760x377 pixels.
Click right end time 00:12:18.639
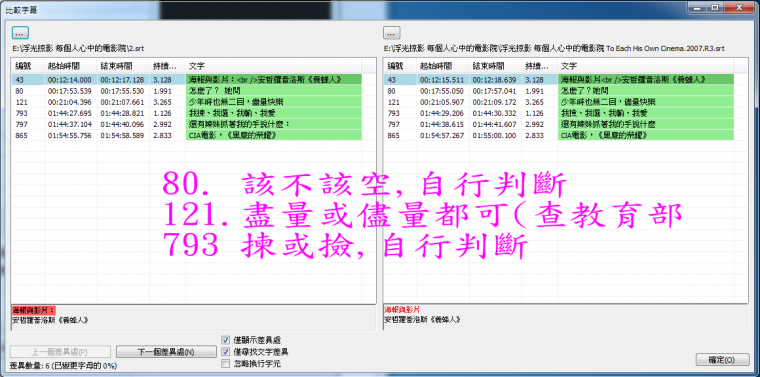(494, 79)
